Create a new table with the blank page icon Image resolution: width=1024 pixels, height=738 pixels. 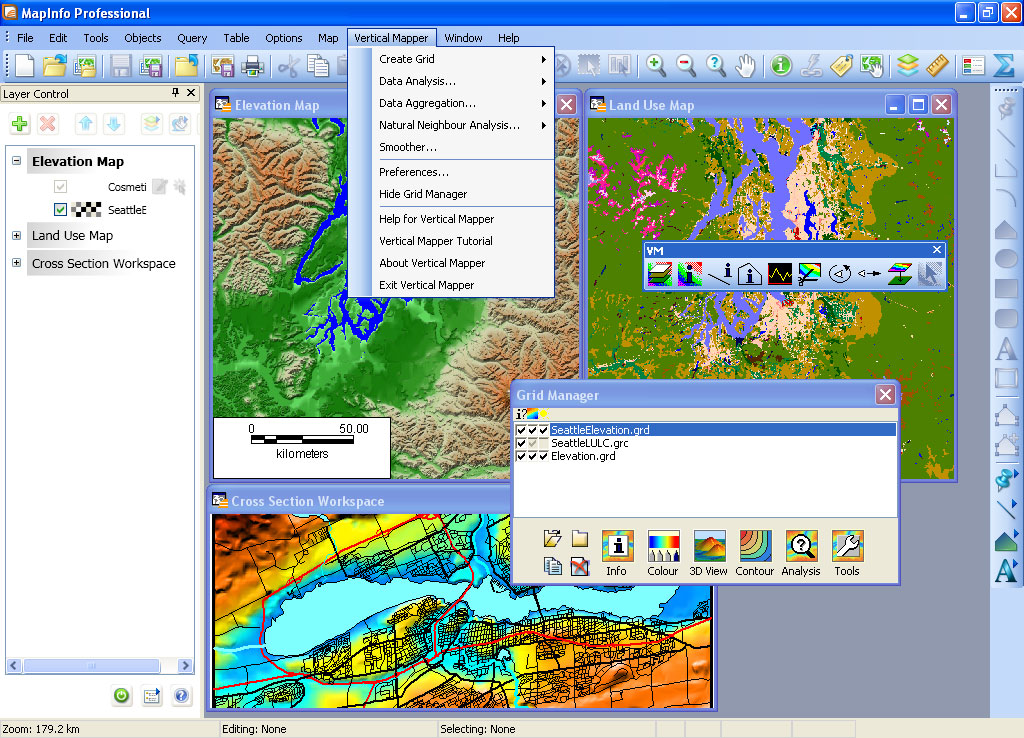pos(25,65)
